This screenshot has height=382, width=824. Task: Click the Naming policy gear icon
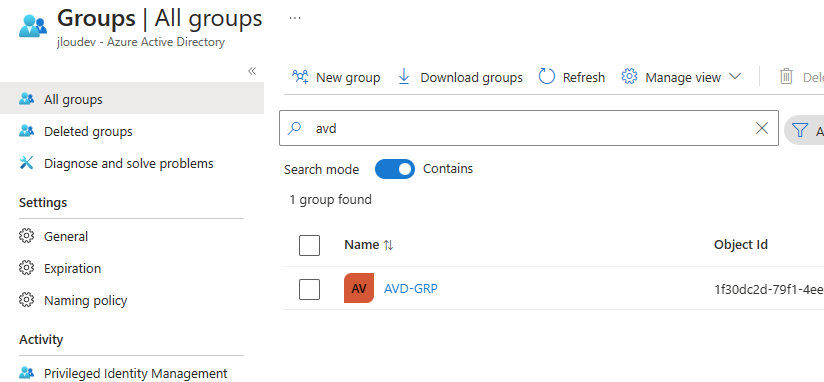[x=26, y=300]
